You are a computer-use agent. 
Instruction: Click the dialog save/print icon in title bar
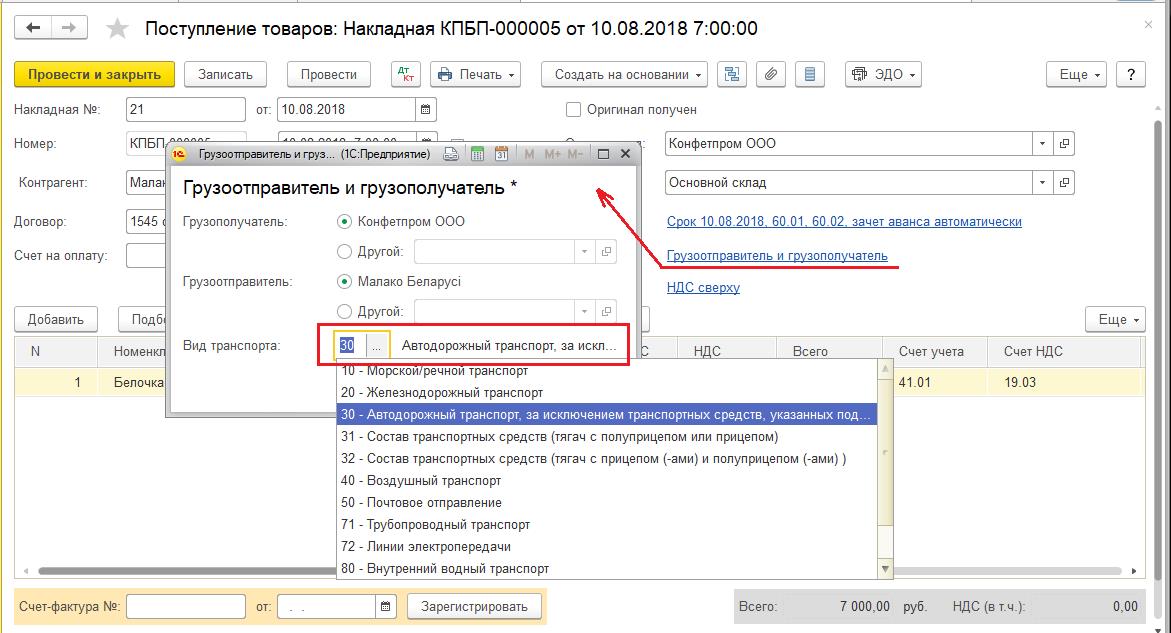[451, 154]
